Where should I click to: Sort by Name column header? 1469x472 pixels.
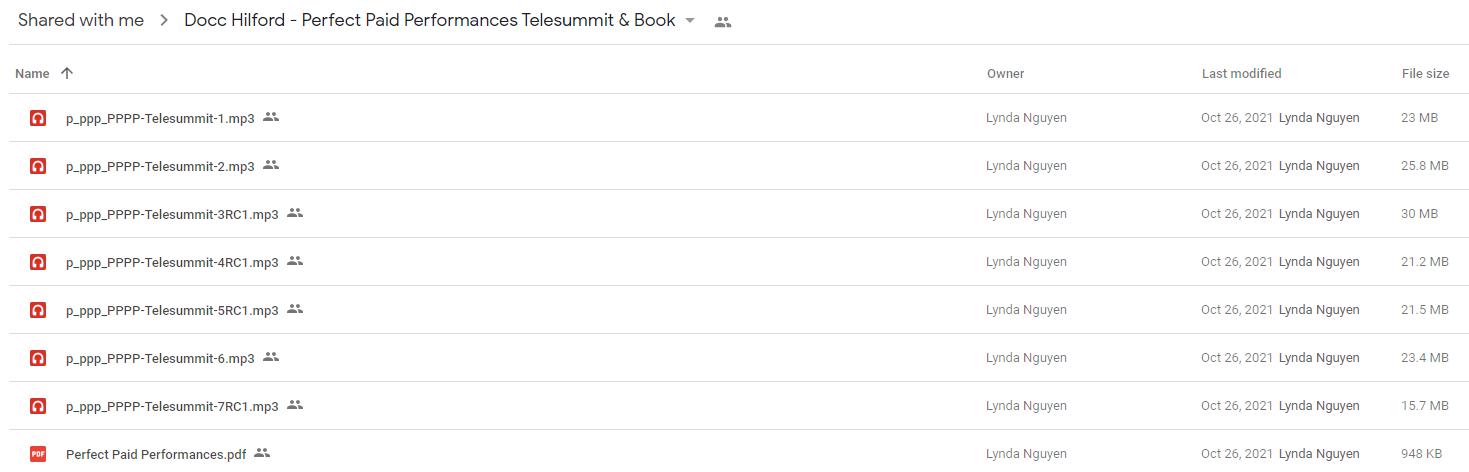pos(32,73)
